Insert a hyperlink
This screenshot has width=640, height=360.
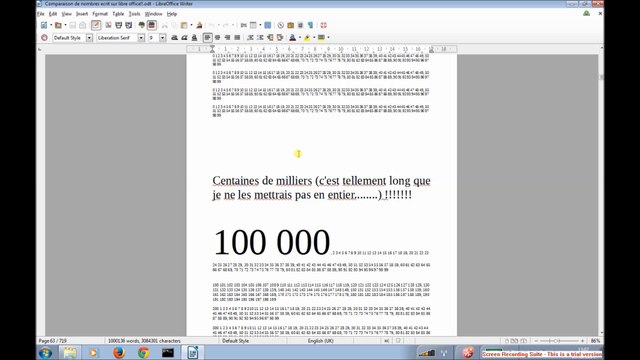pyautogui.click(x=244, y=25)
